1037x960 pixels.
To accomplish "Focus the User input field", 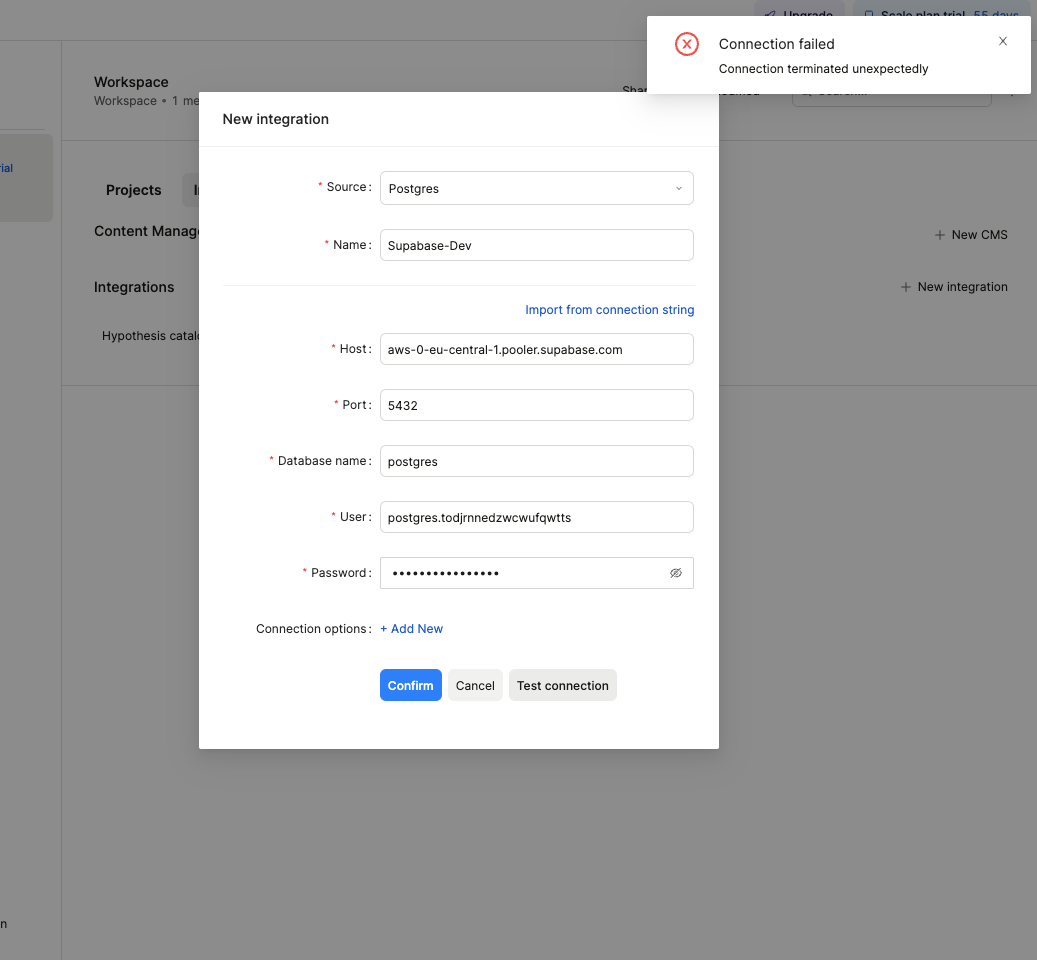I will [x=536, y=517].
